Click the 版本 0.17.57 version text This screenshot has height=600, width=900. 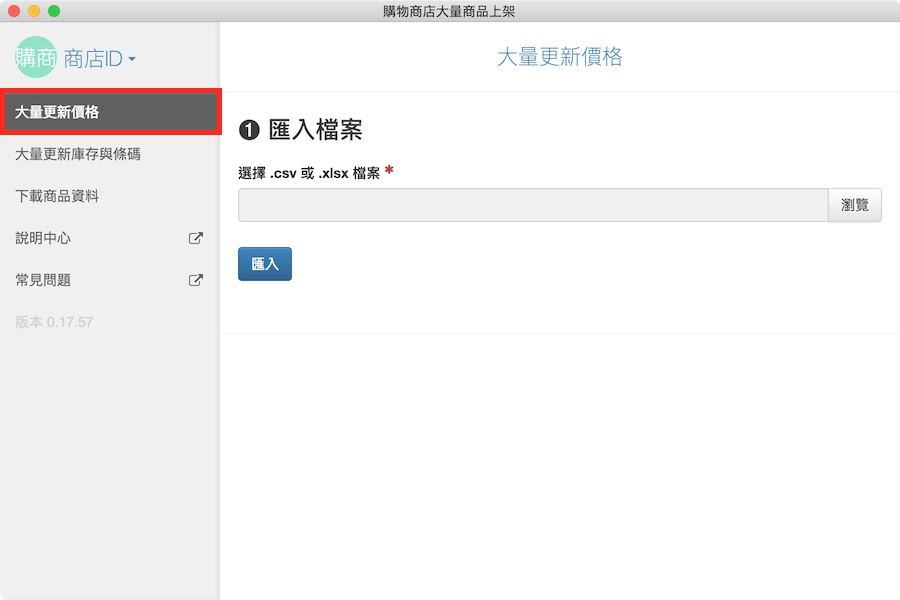54,322
